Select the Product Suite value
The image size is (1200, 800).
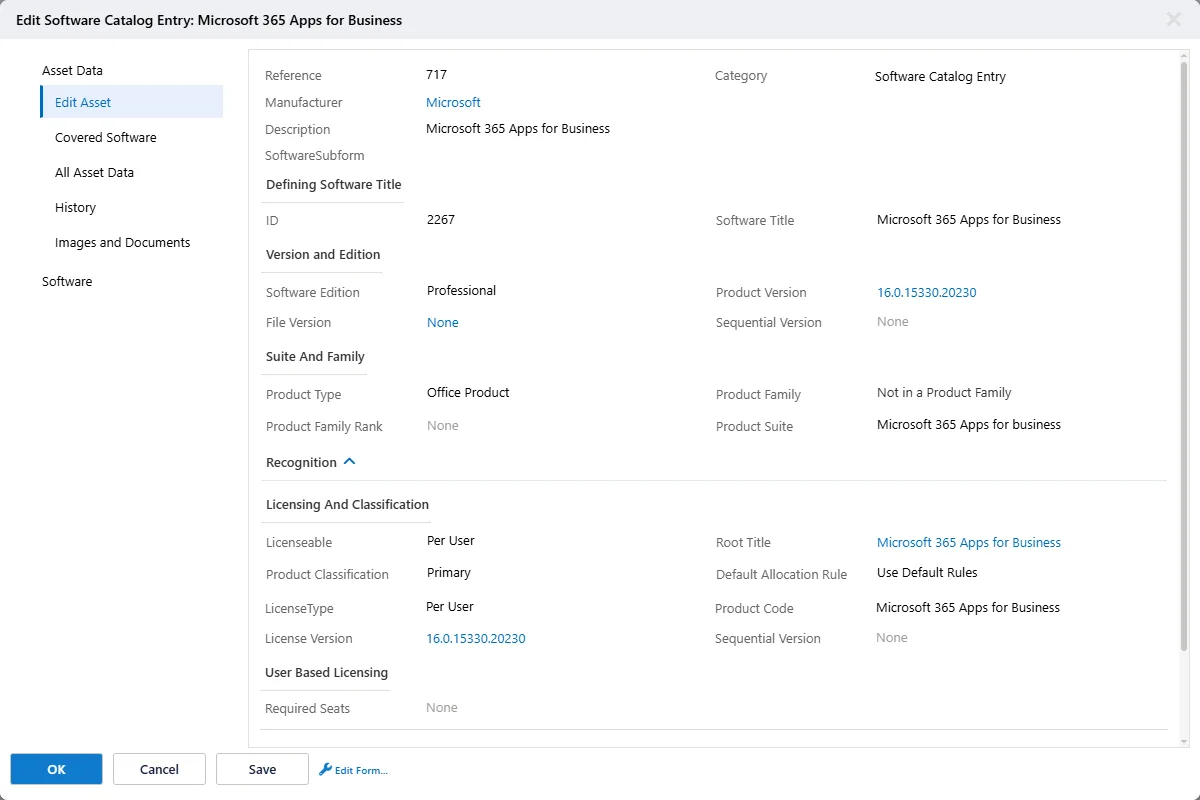coord(969,424)
